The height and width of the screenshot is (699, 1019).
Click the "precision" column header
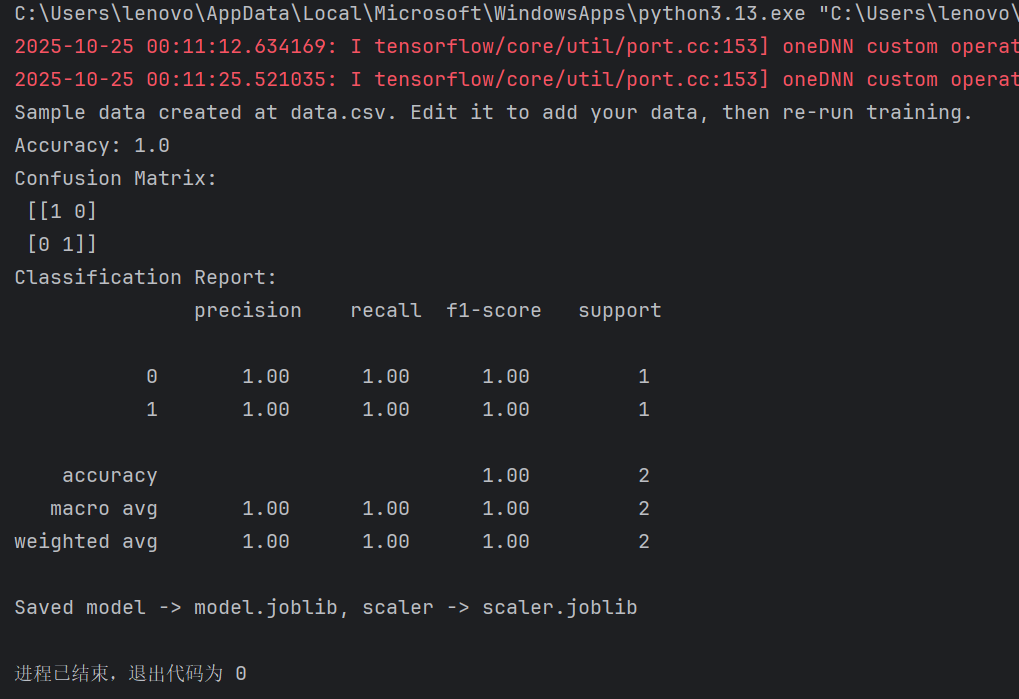pyautogui.click(x=247, y=310)
